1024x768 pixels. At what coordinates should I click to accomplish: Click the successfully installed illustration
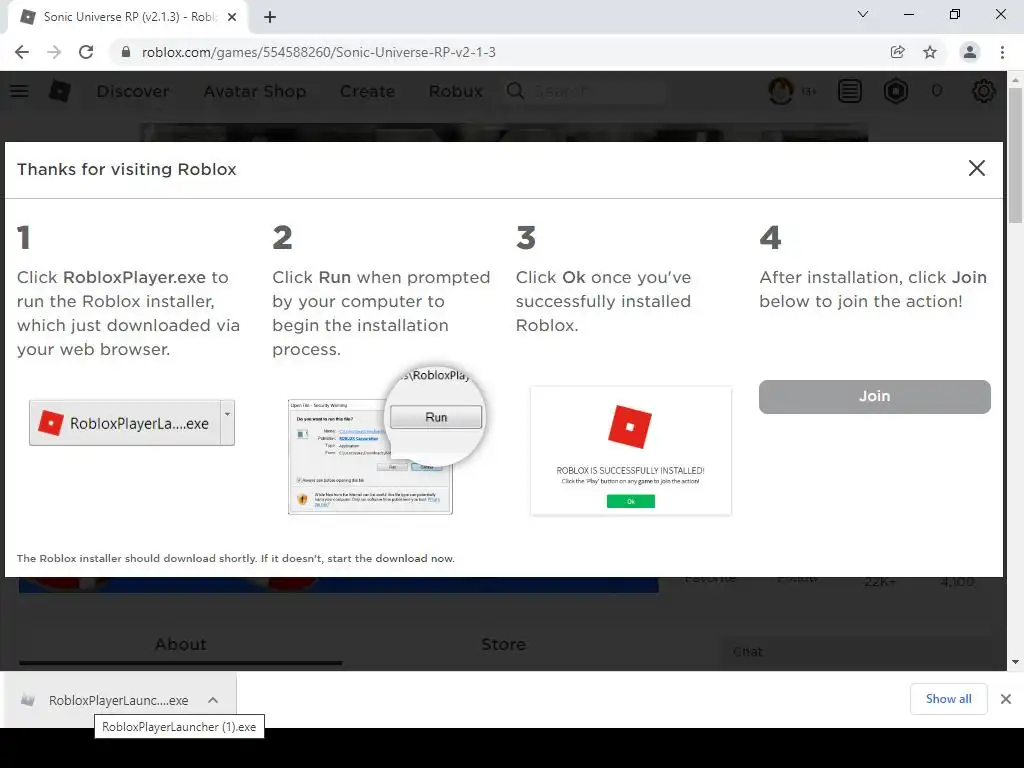coord(631,451)
